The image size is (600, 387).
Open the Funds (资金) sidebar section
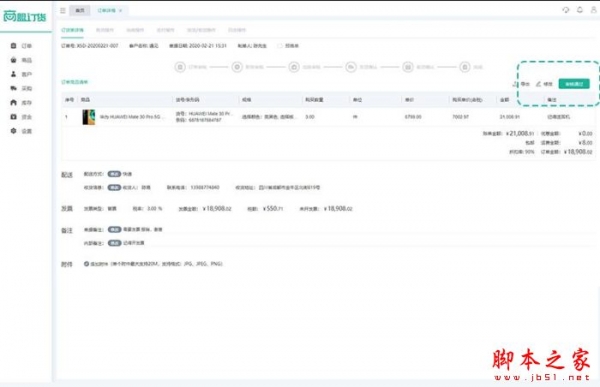(x=21, y=116)
